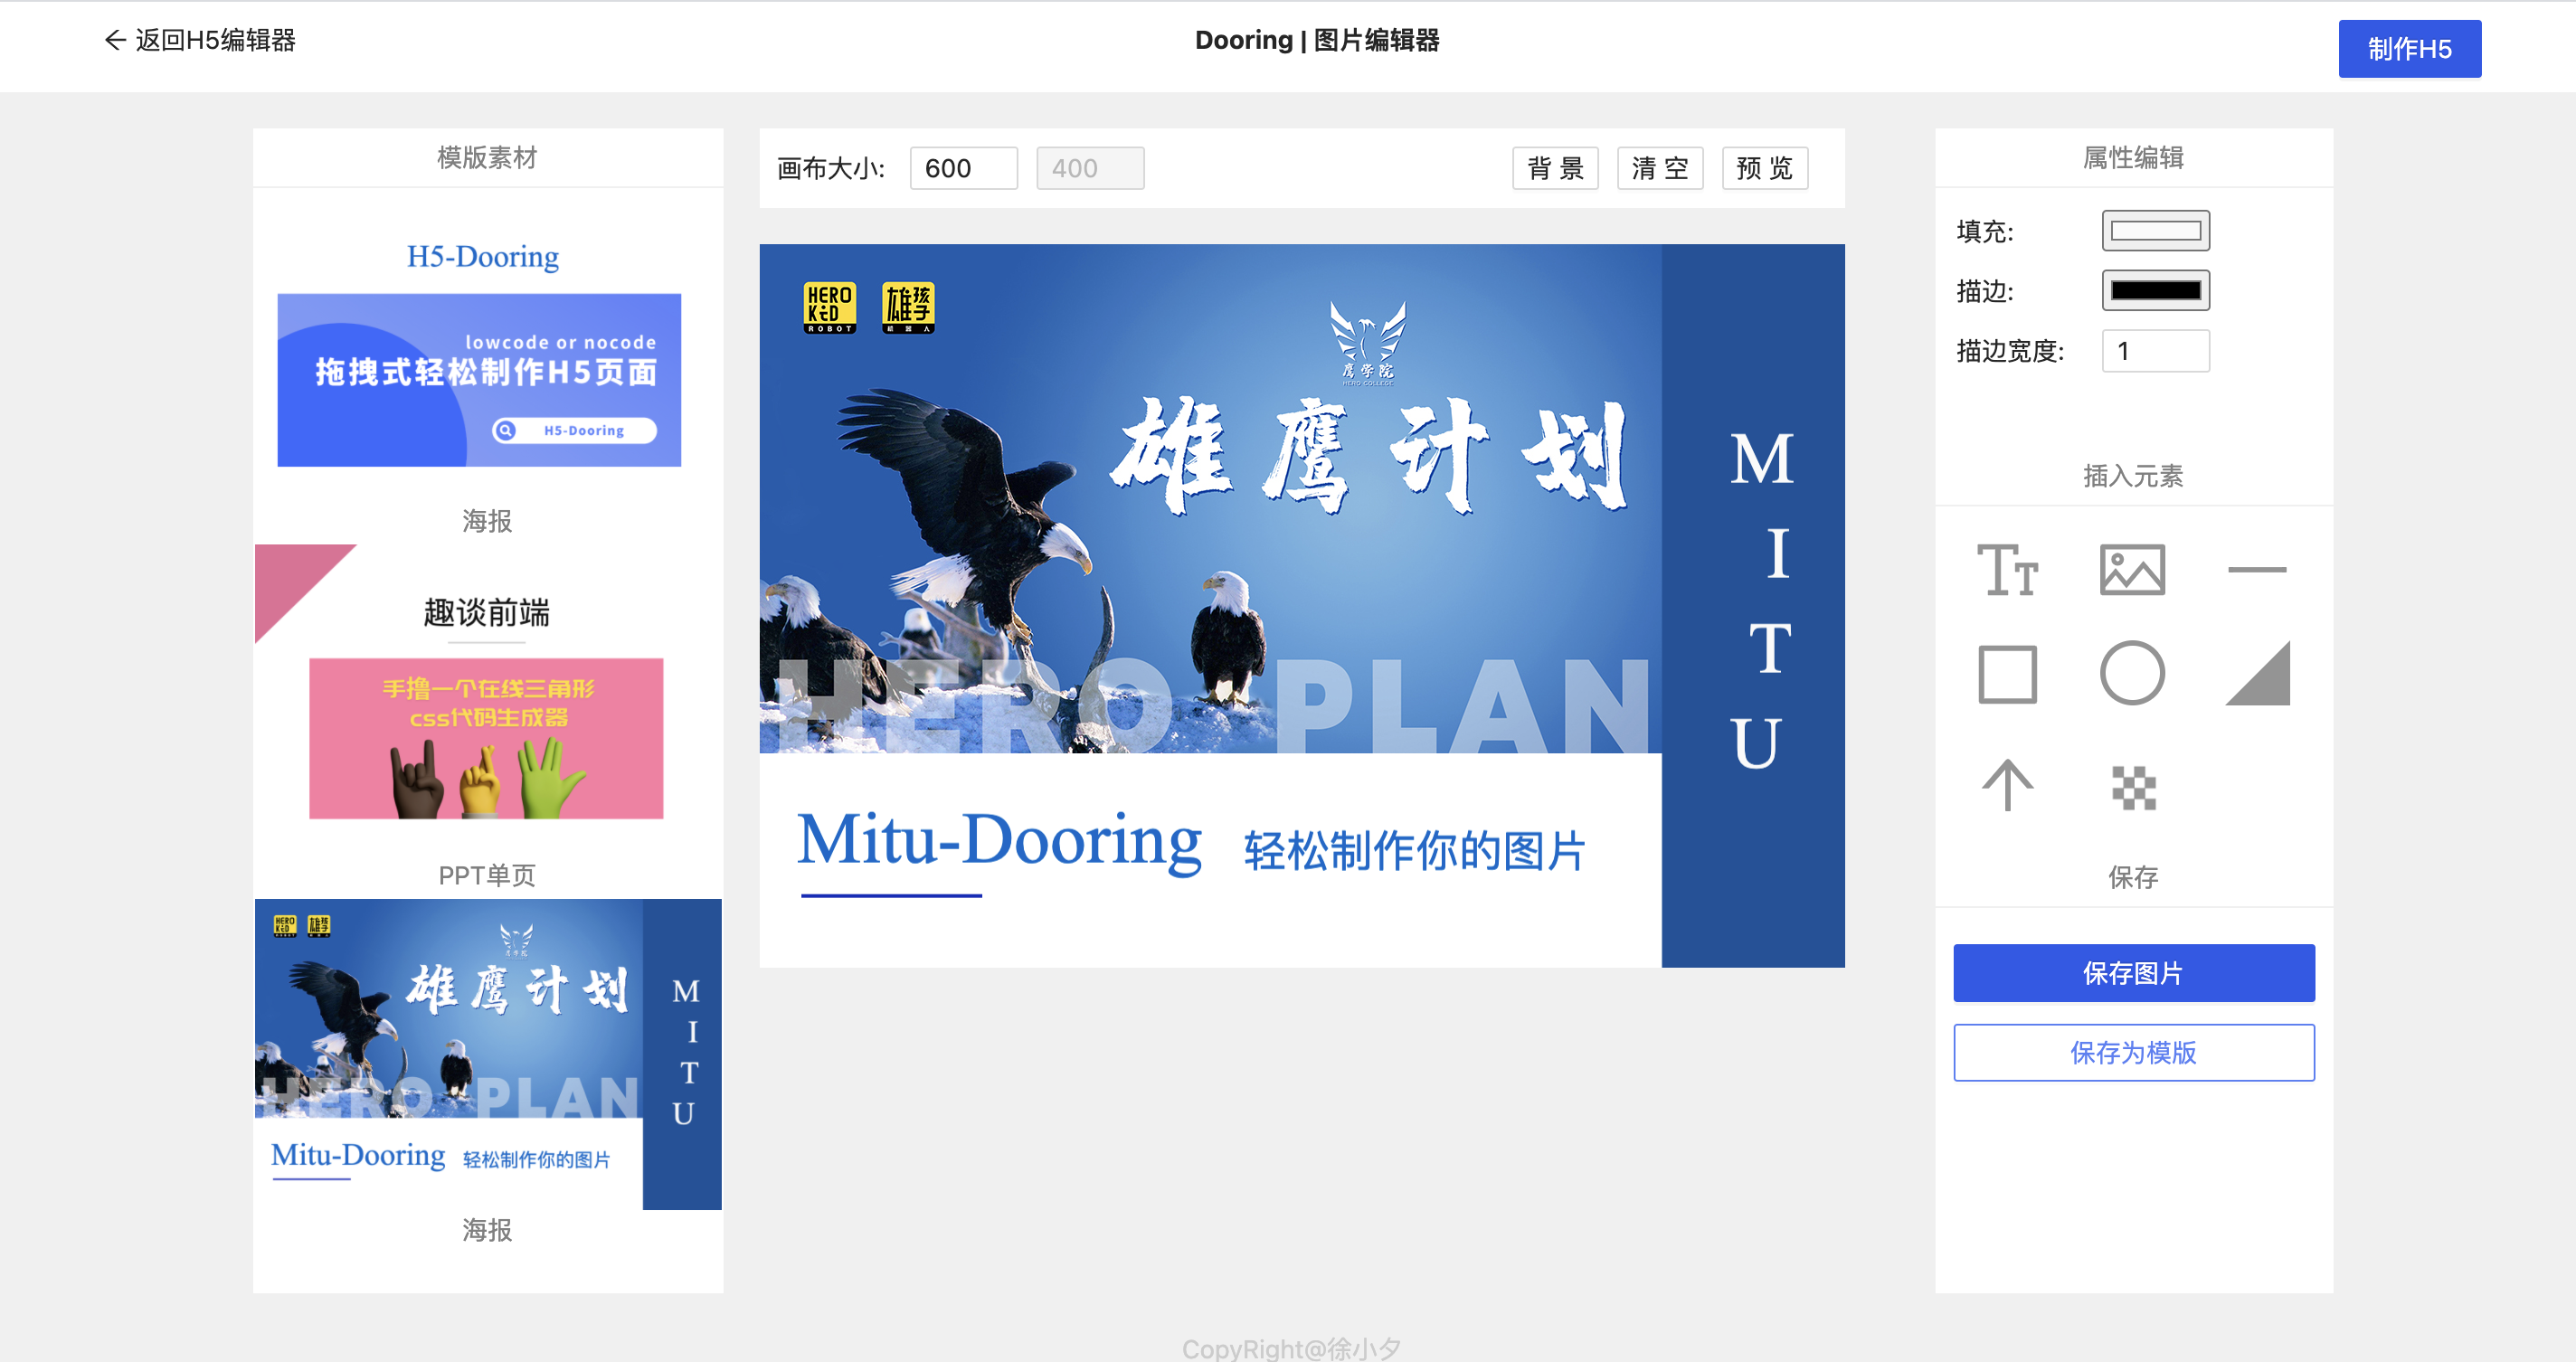Click the canvas width field showing 600
The height and width of the screenshot is (1362, 2576).
click(x=963, y=168)
